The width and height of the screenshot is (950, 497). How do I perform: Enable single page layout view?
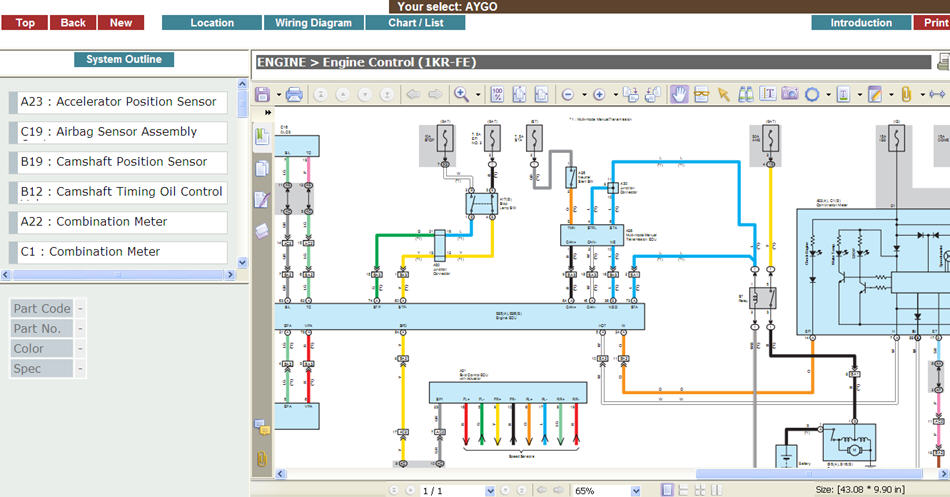pos(668,490)
